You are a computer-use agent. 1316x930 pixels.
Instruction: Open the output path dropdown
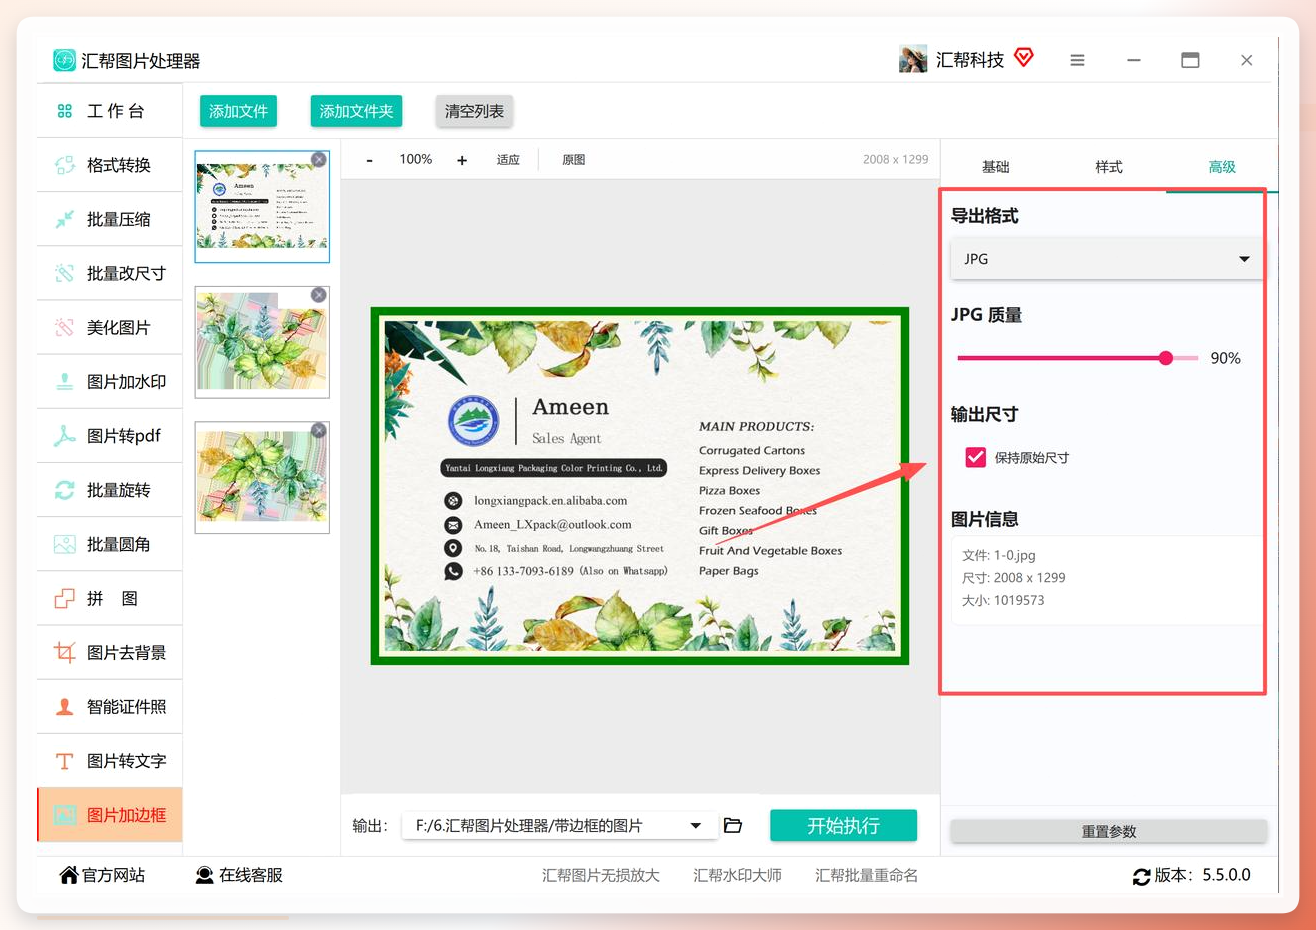click(x=558, y=825)
